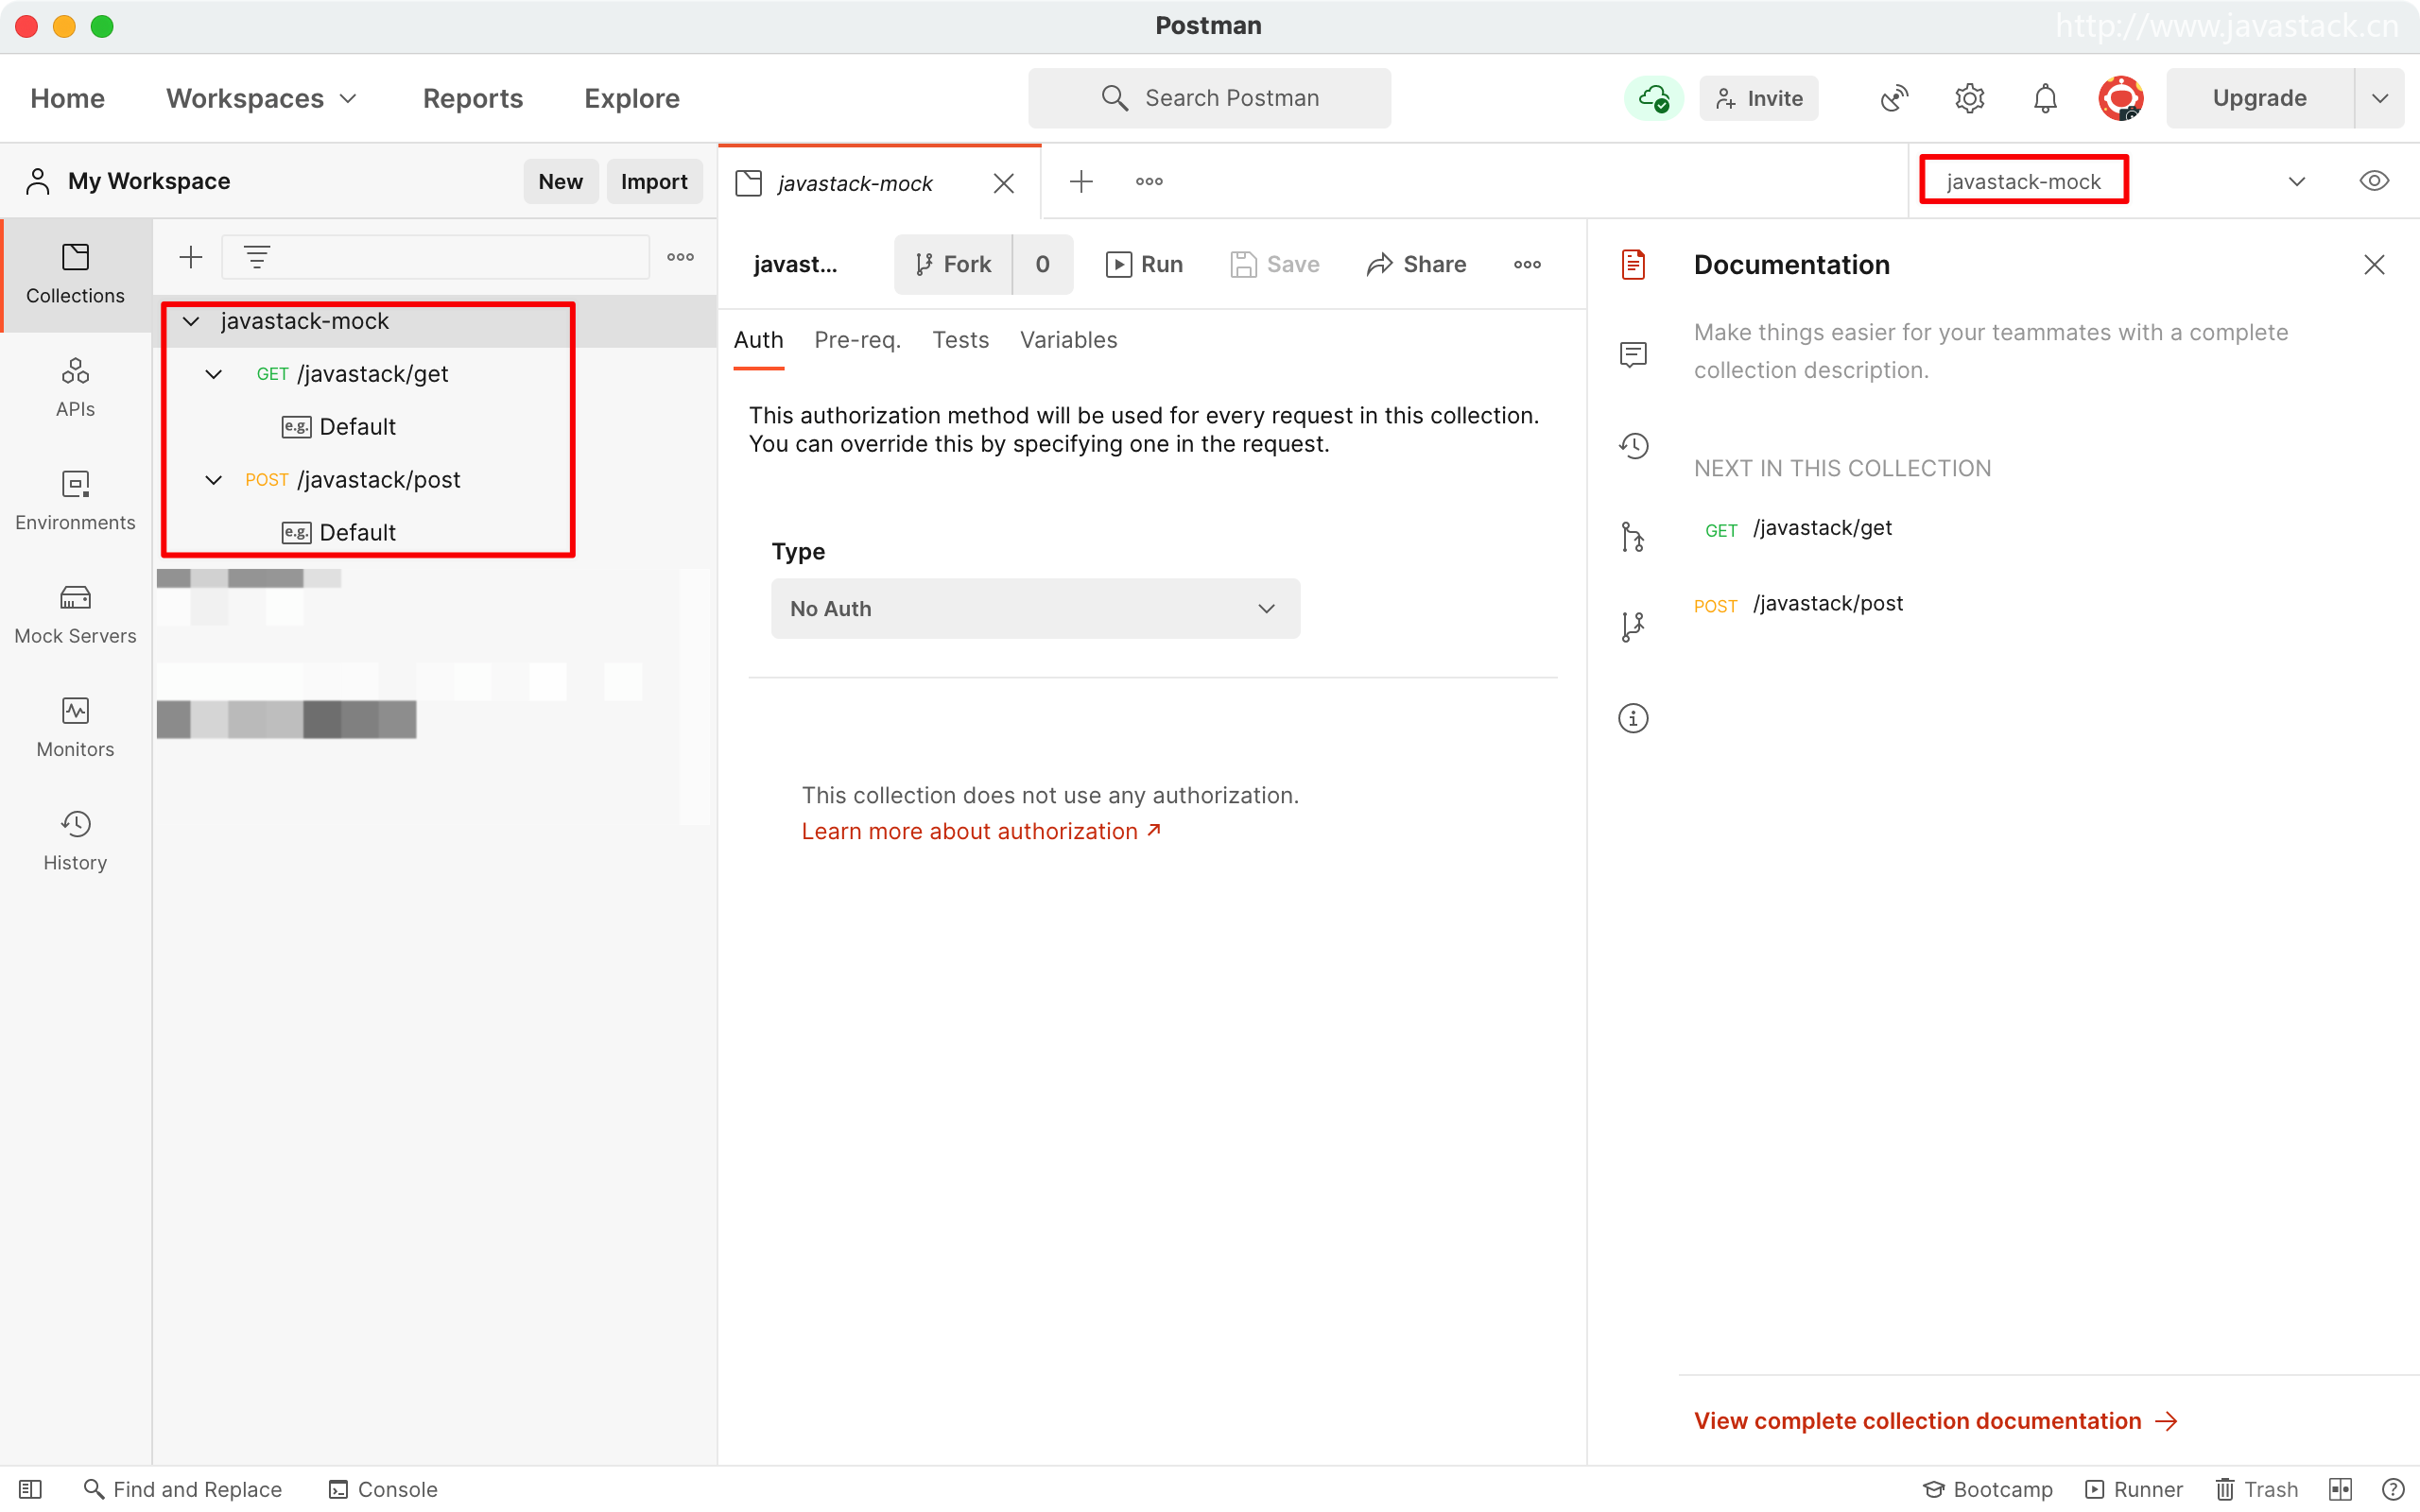The image size is (2420, 1512).
Task: Toggle the sidebar with bottom-left panel icon
Action: [30, 1489]
